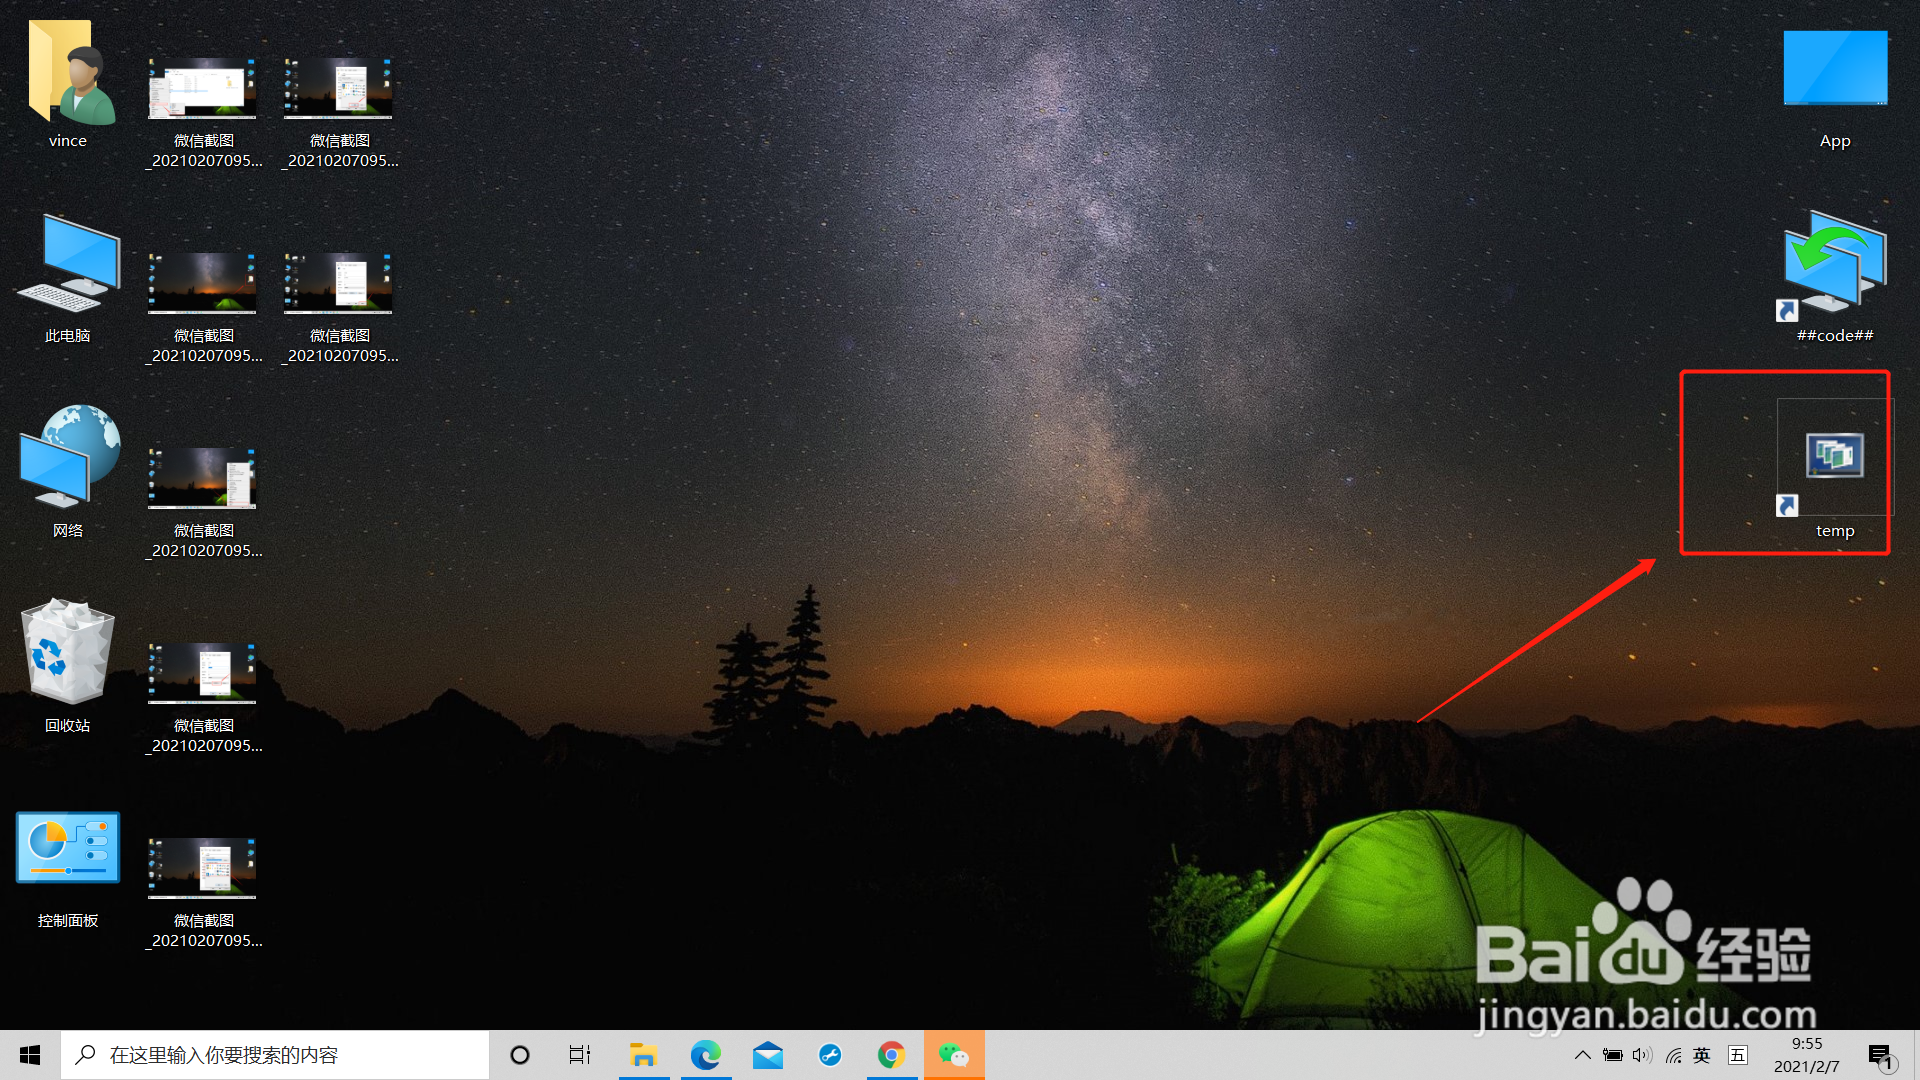This screenshot has height=1080, width=1920.
Task: Toggle the 五 IME mode indicator
Action: 1738,1055
